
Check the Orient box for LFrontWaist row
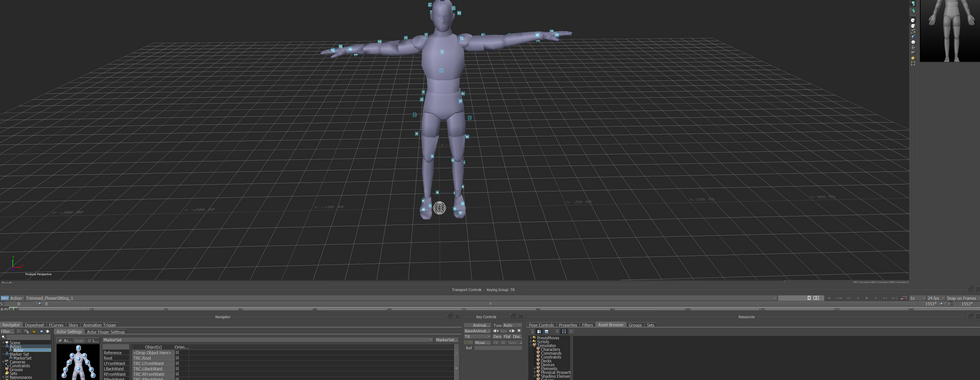(178, 363)
